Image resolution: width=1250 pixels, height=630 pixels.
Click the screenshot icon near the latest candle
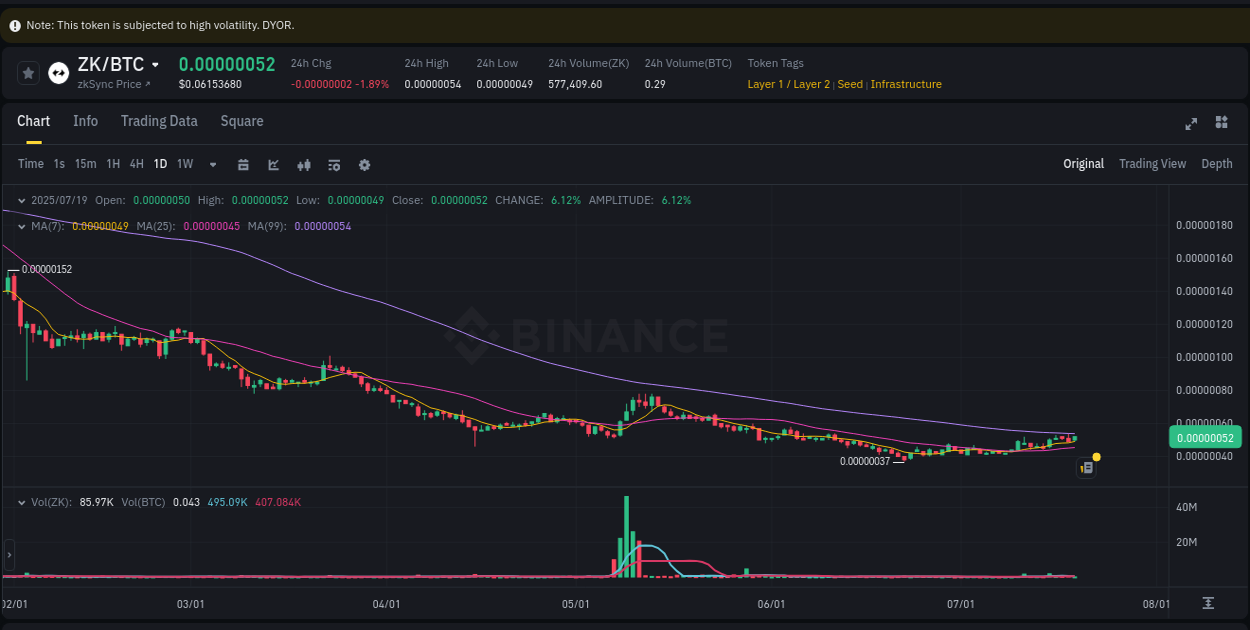tap(1086, 467)
